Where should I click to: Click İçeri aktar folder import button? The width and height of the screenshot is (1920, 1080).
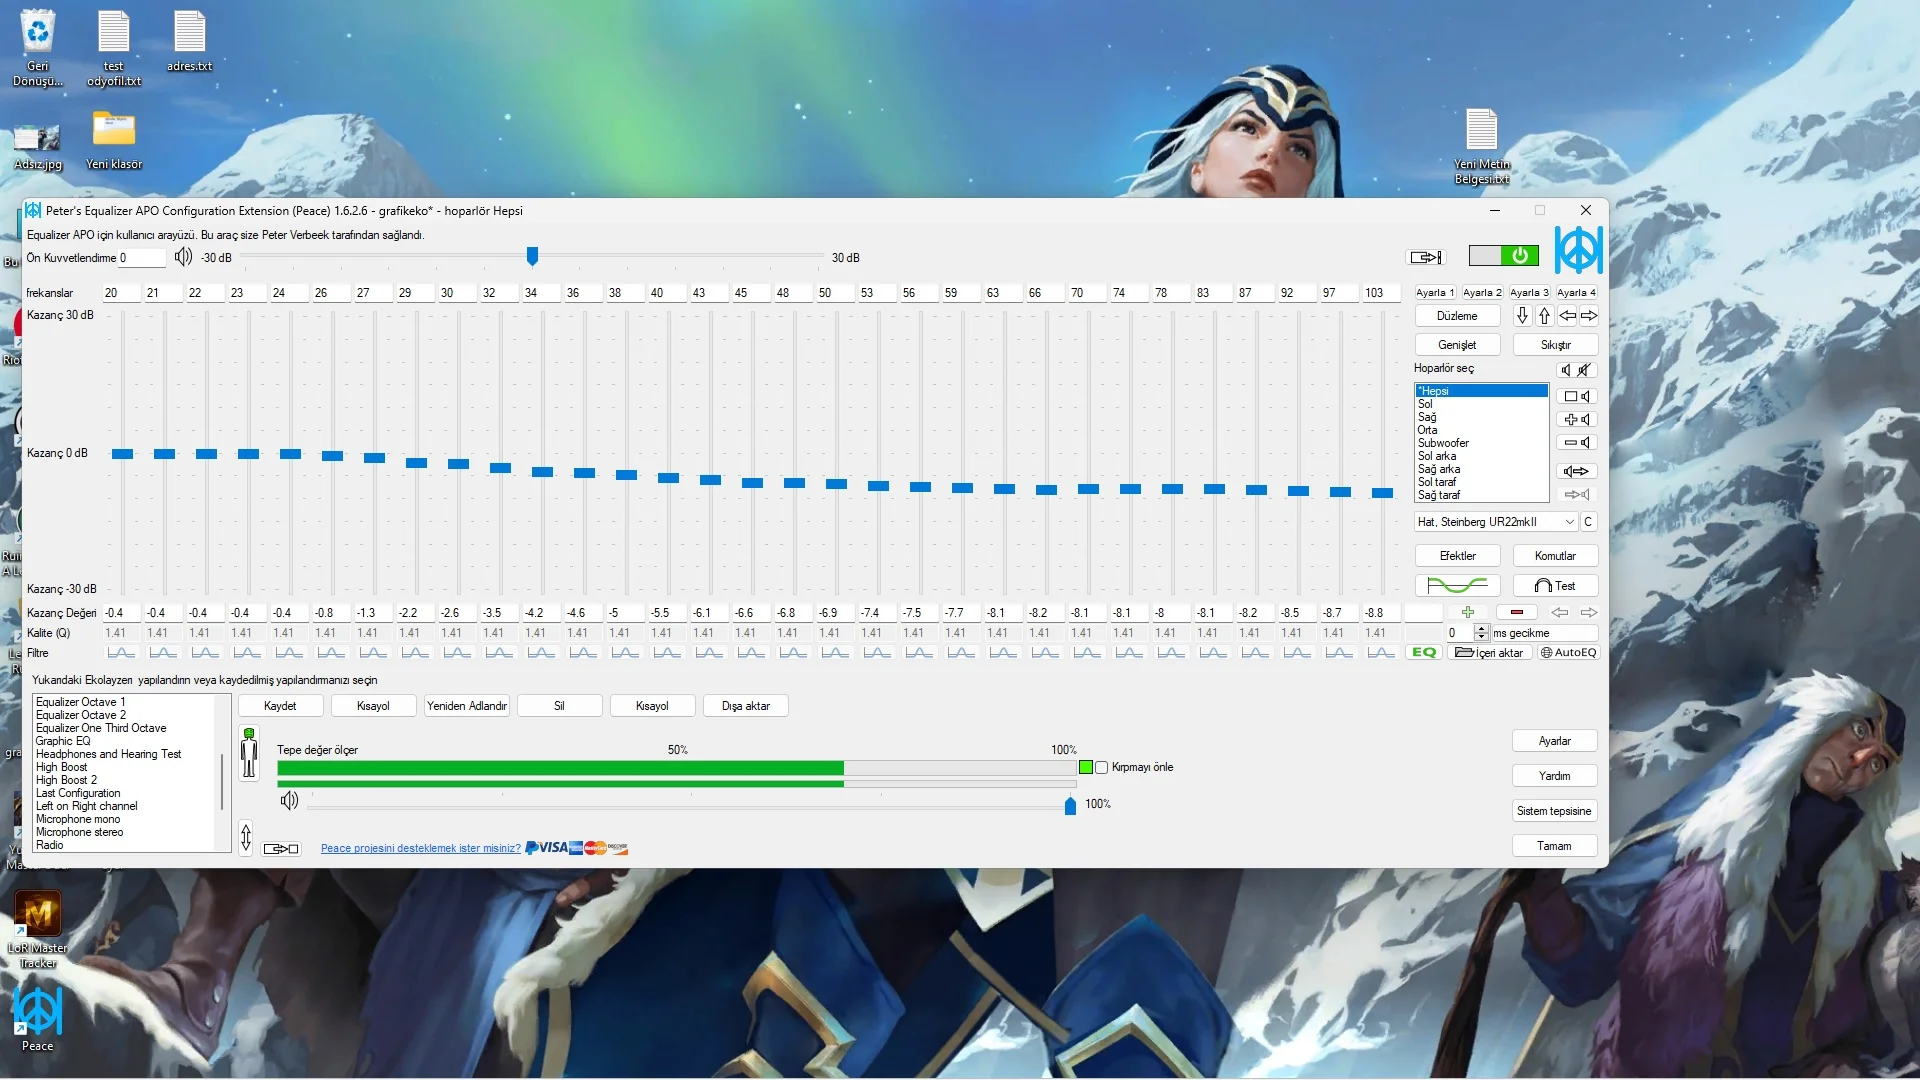click(1489, 653)
